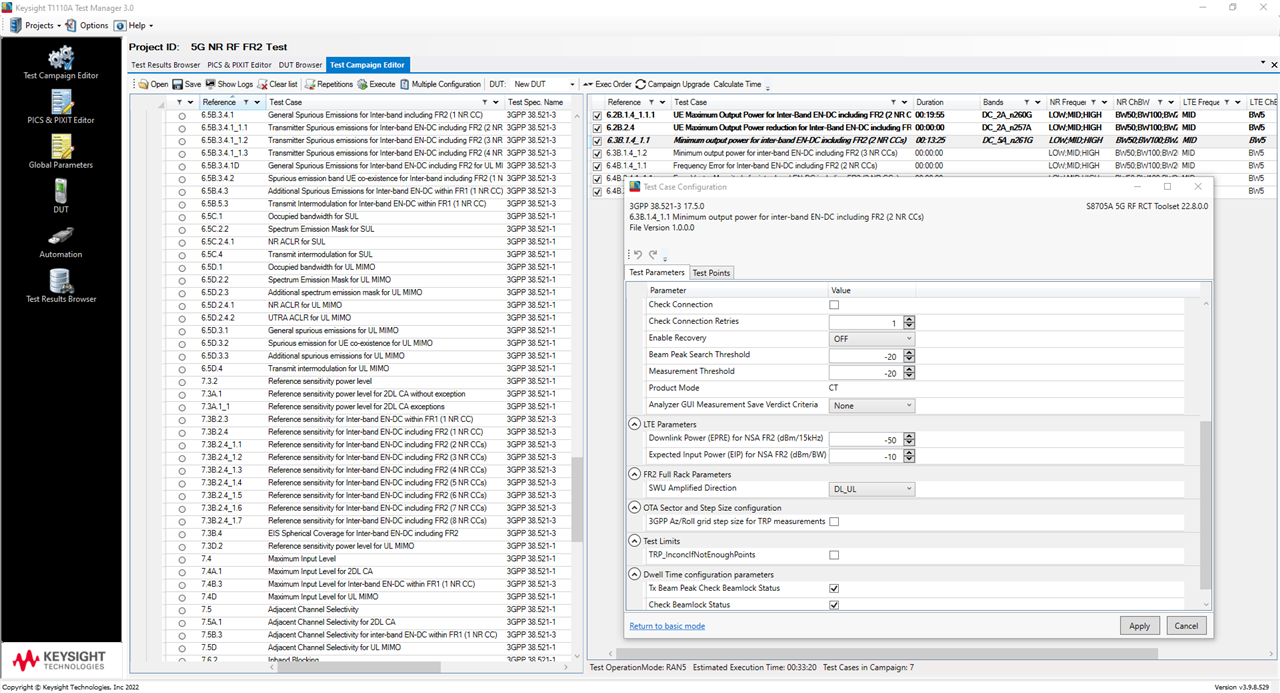Screen dimensions: 1280x693
Task: Uncheck Tx Beam Peak Check Beamlock Status
Action: click(834, 589)
